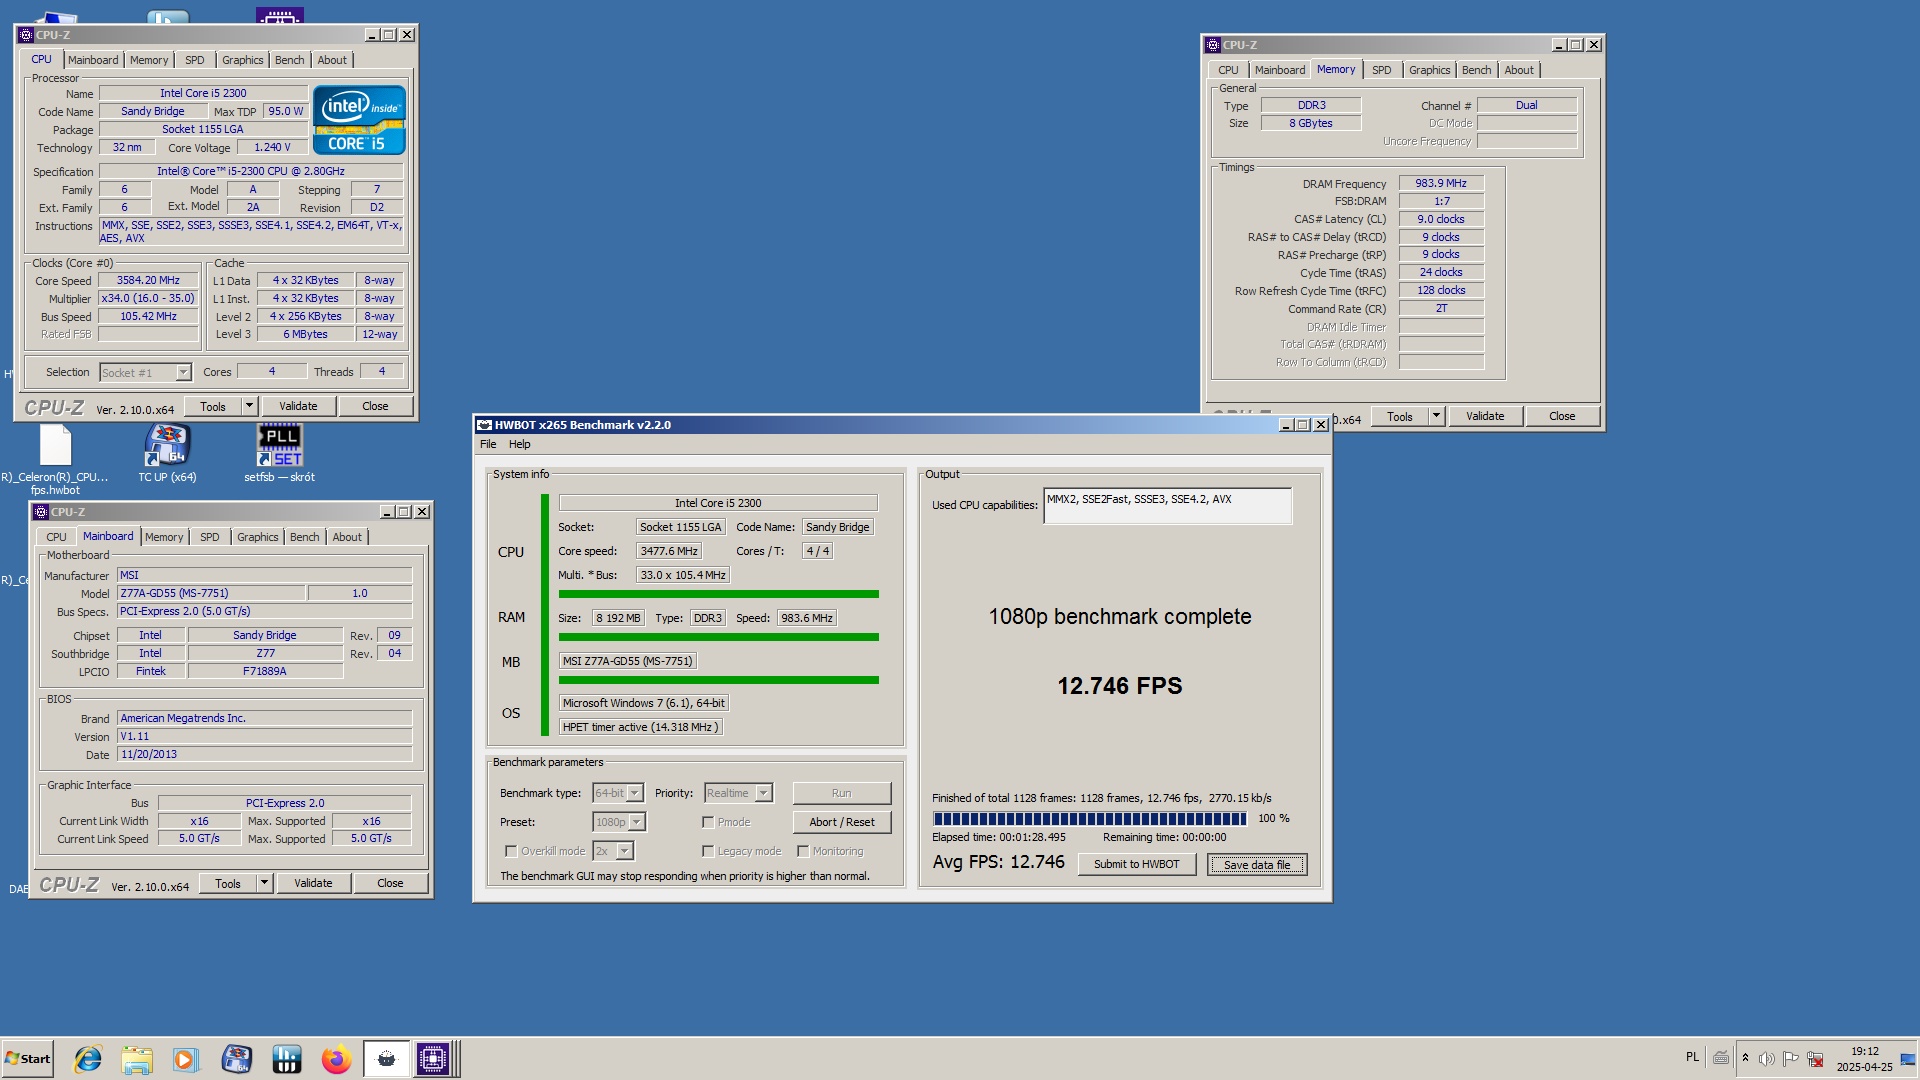Click the green bar under CPU info

(x=718, y=594)
